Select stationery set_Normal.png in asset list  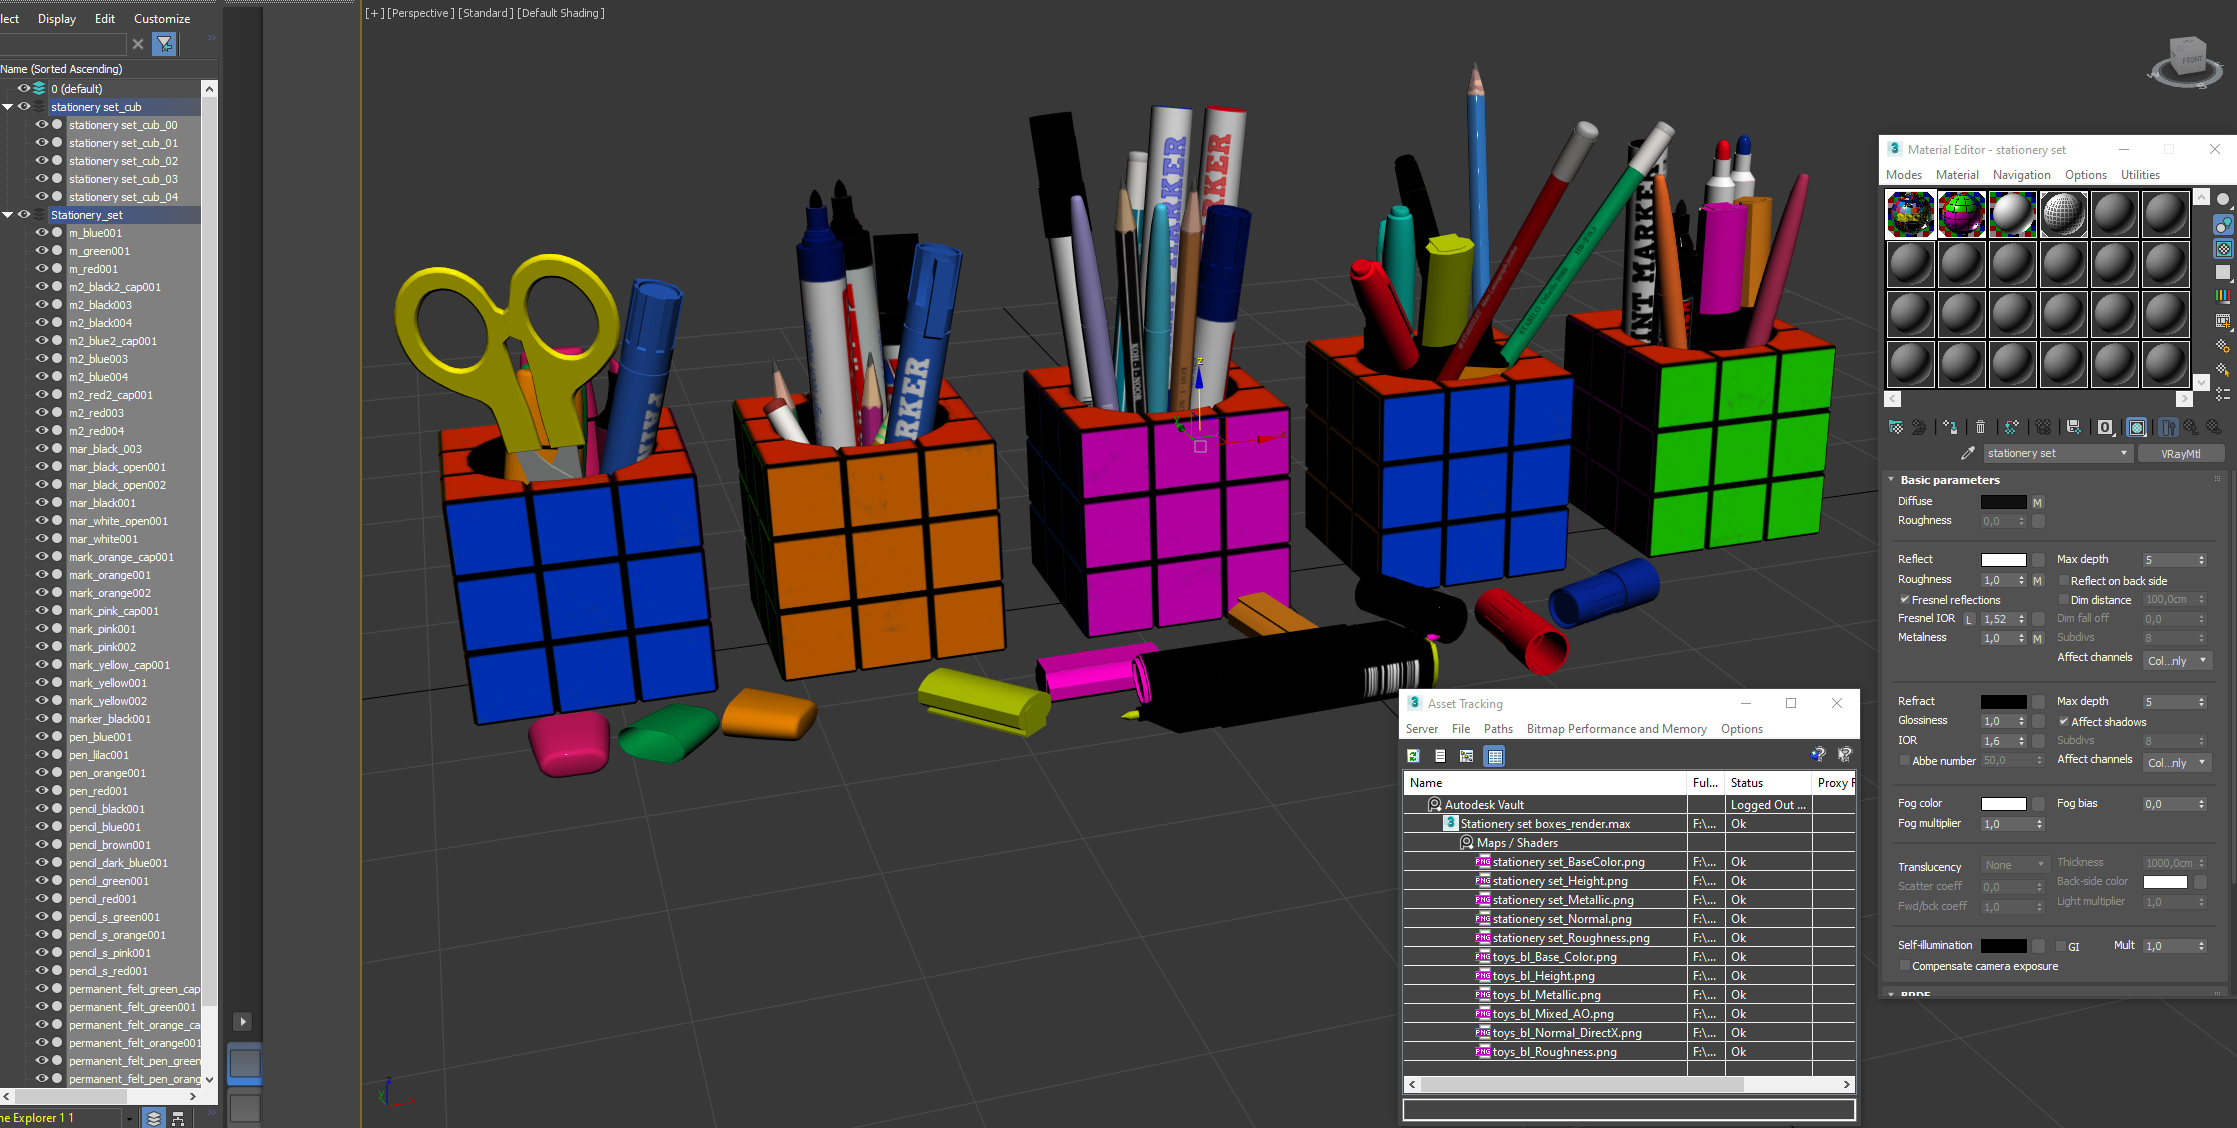1561,919
